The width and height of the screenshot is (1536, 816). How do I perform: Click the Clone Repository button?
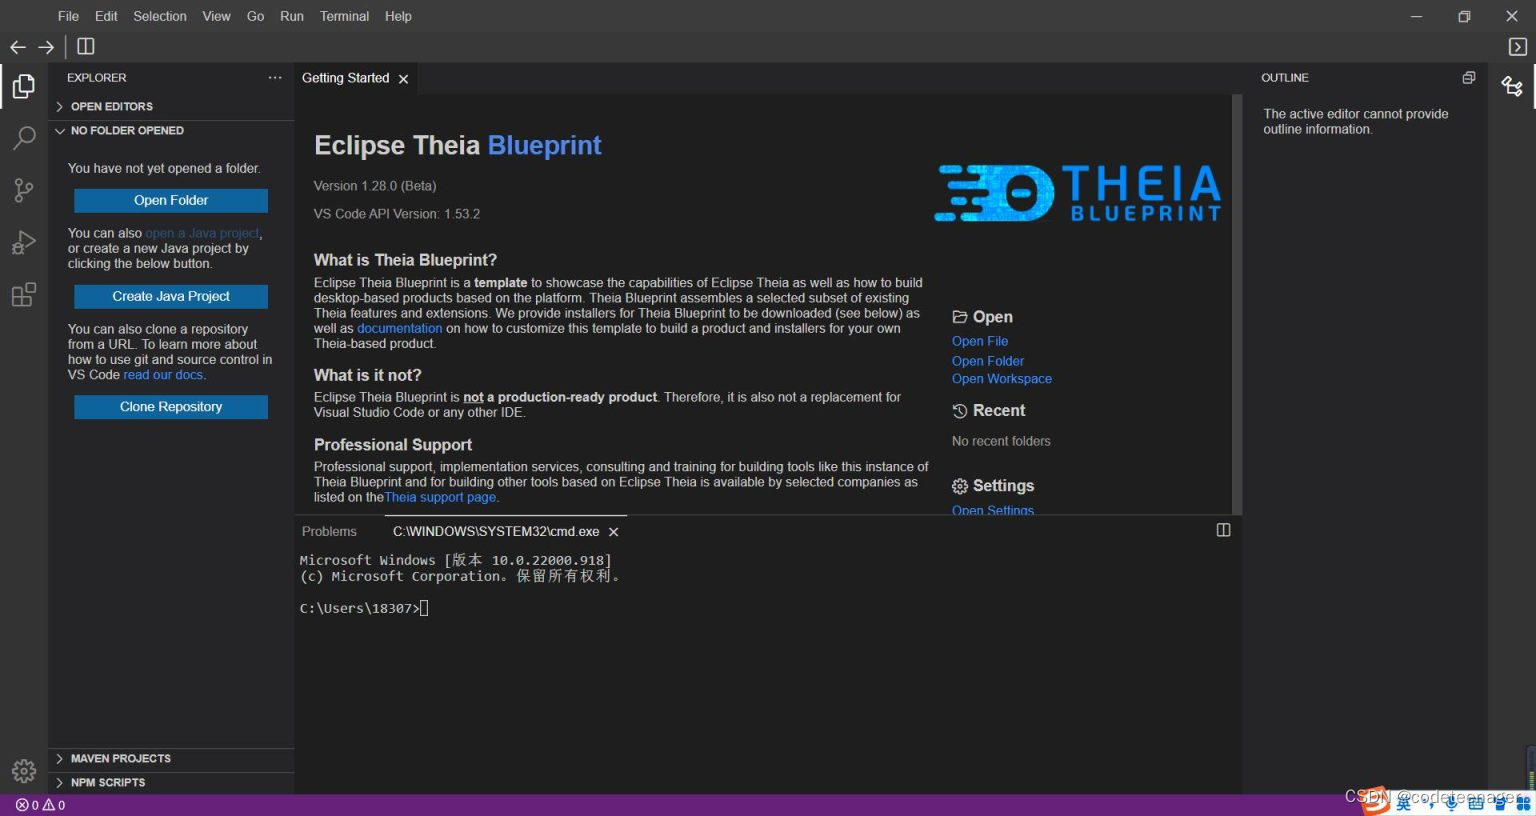(x=170, y=406)
